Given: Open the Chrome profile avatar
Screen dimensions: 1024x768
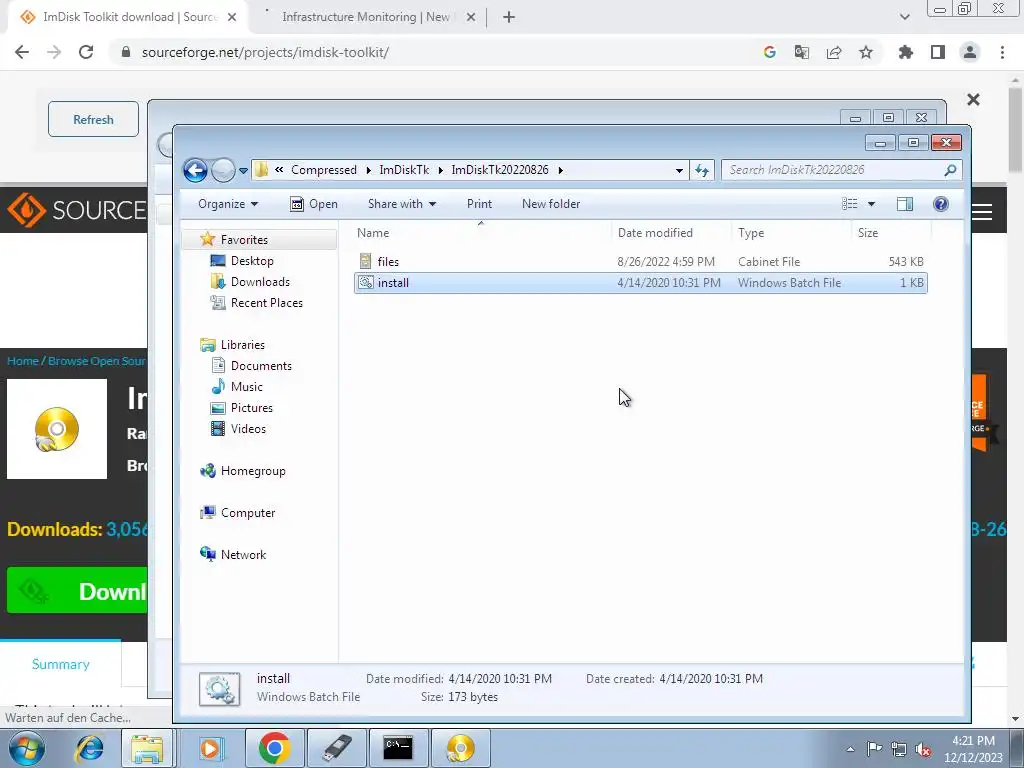Looking at the screenshot, I should click(970, 52).
